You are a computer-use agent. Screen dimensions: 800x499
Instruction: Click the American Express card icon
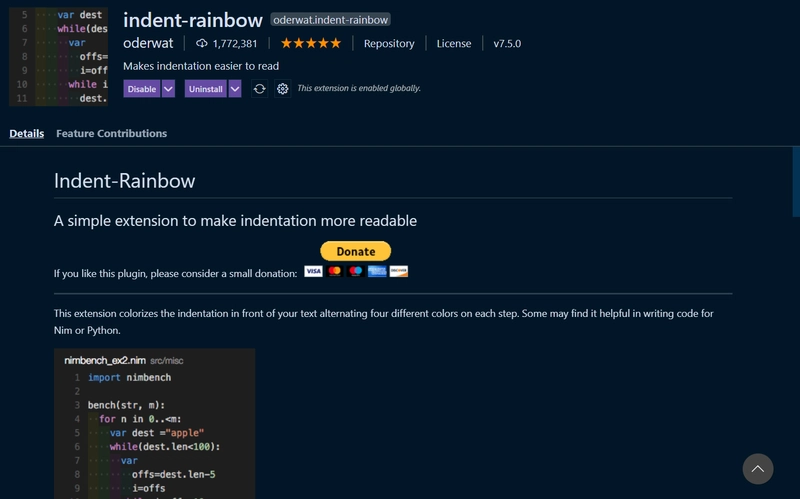click(x=377, y=271)
